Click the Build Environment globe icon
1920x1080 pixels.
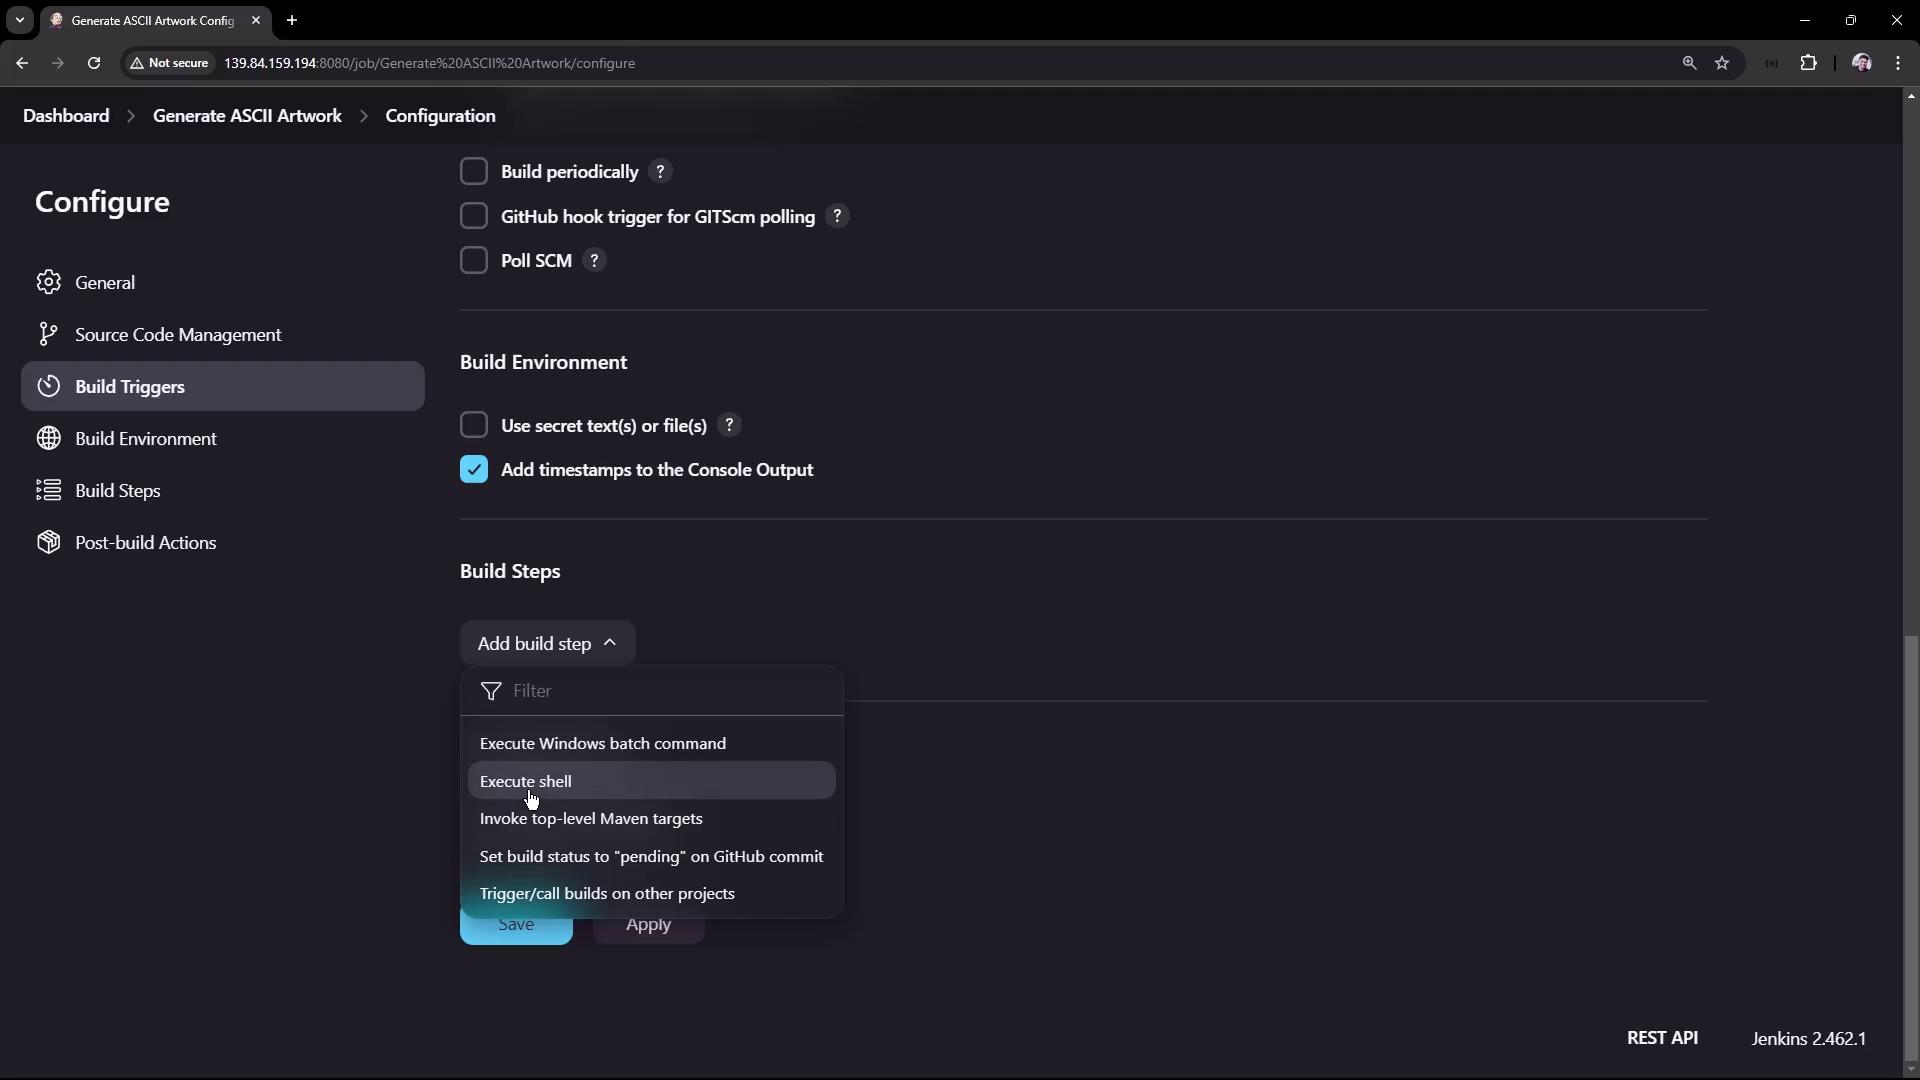[x=48, y=438]
